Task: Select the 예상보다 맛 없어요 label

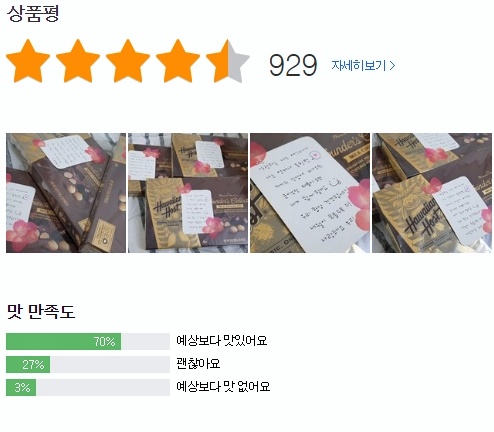Action: [x=223, y=387]
